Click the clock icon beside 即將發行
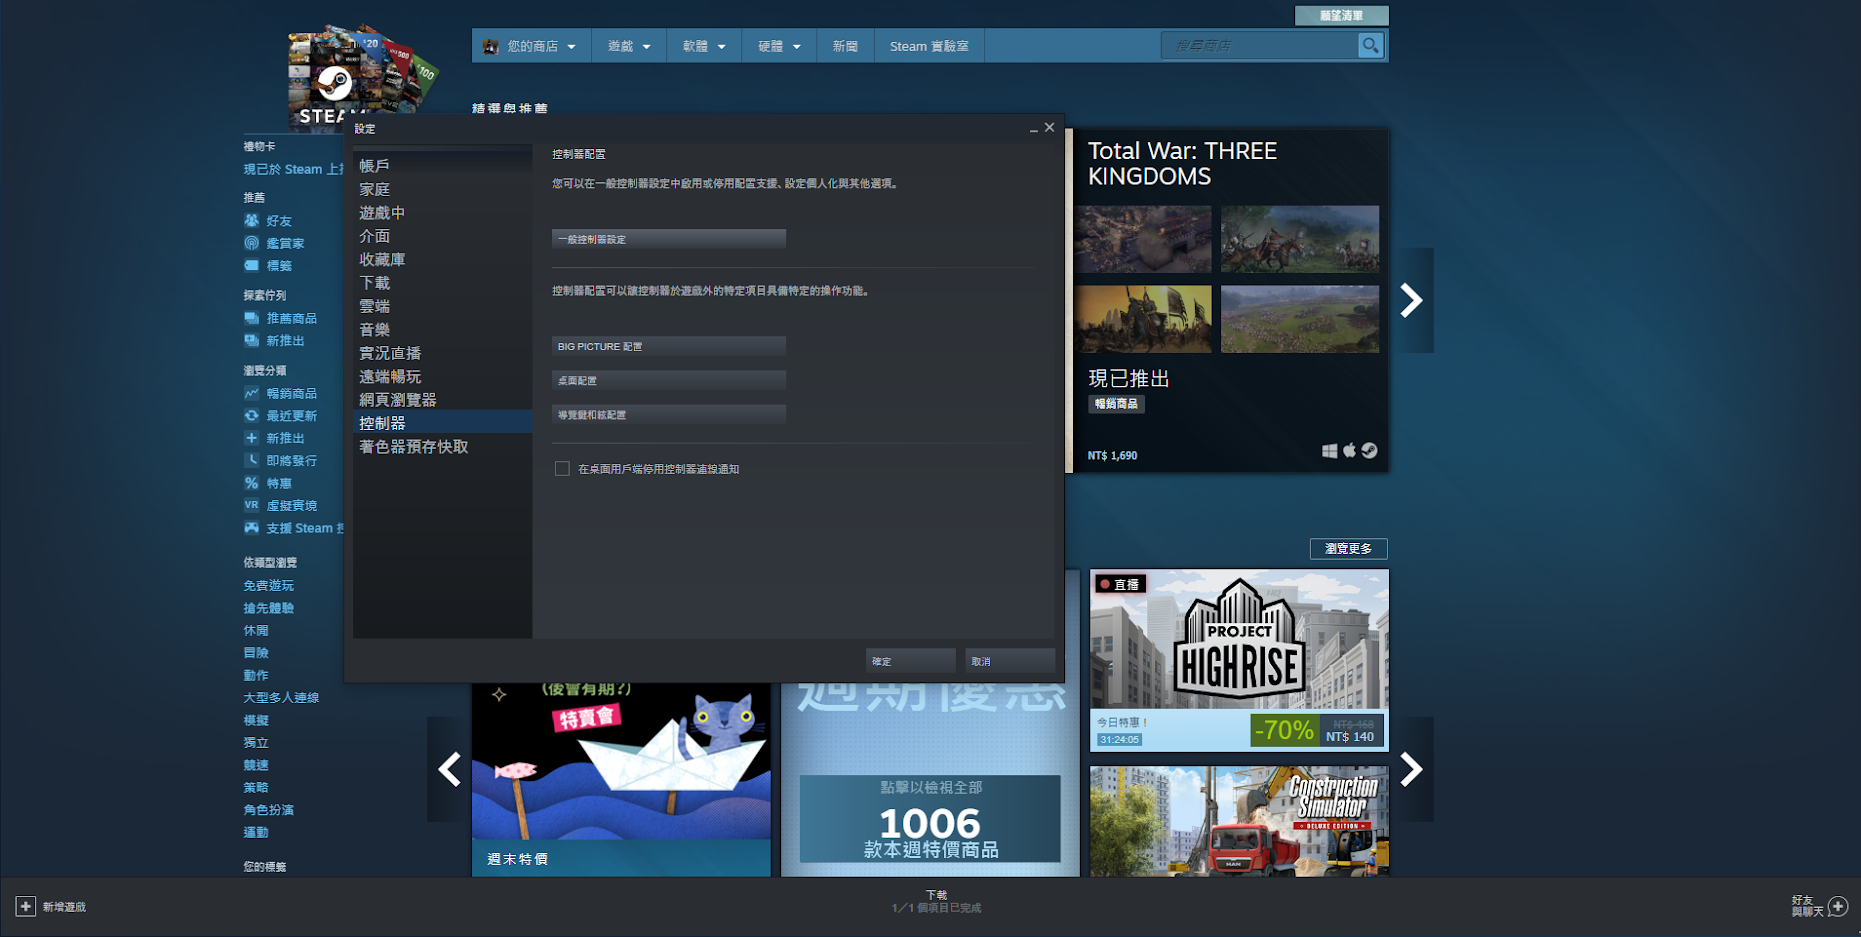The image size is (1861, 937). tap(252, 460)
